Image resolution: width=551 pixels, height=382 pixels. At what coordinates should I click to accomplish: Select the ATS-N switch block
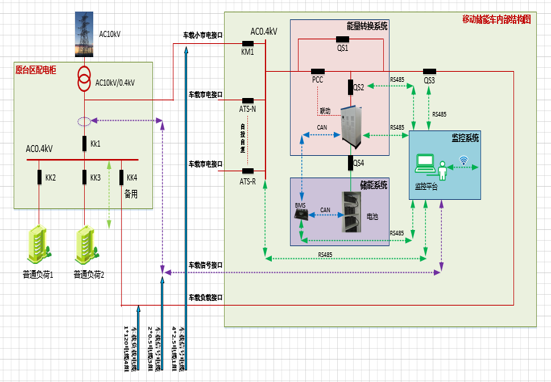[x=248, y=101]
